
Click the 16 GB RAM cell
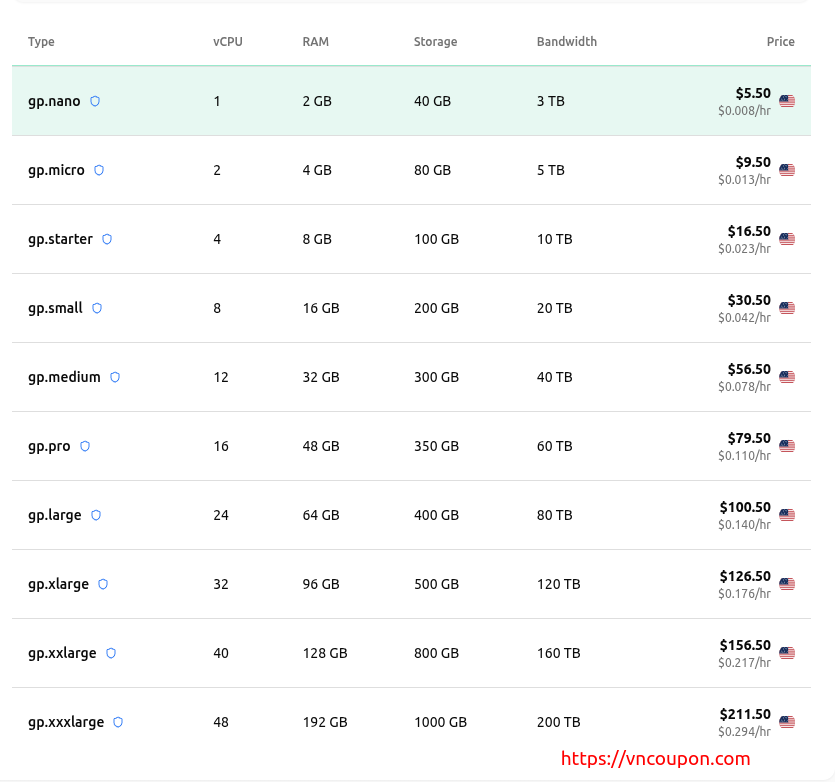click(321, 308)
